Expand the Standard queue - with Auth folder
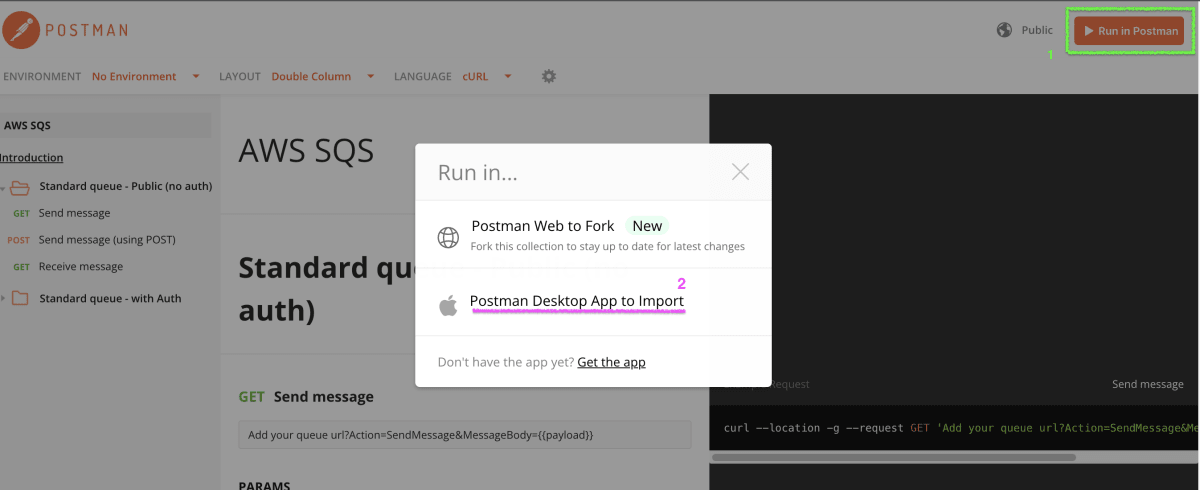Image resolution: width=1200 pixels, height=490 pixels. [4, 299]
